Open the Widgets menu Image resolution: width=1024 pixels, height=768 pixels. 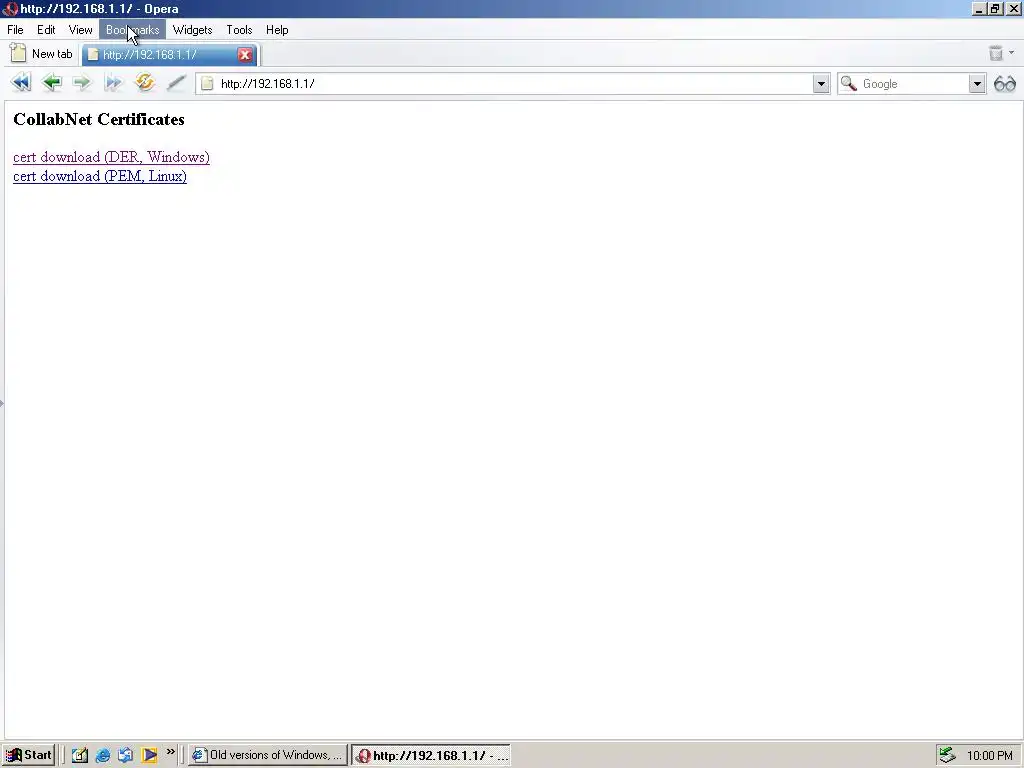(193, 29)
